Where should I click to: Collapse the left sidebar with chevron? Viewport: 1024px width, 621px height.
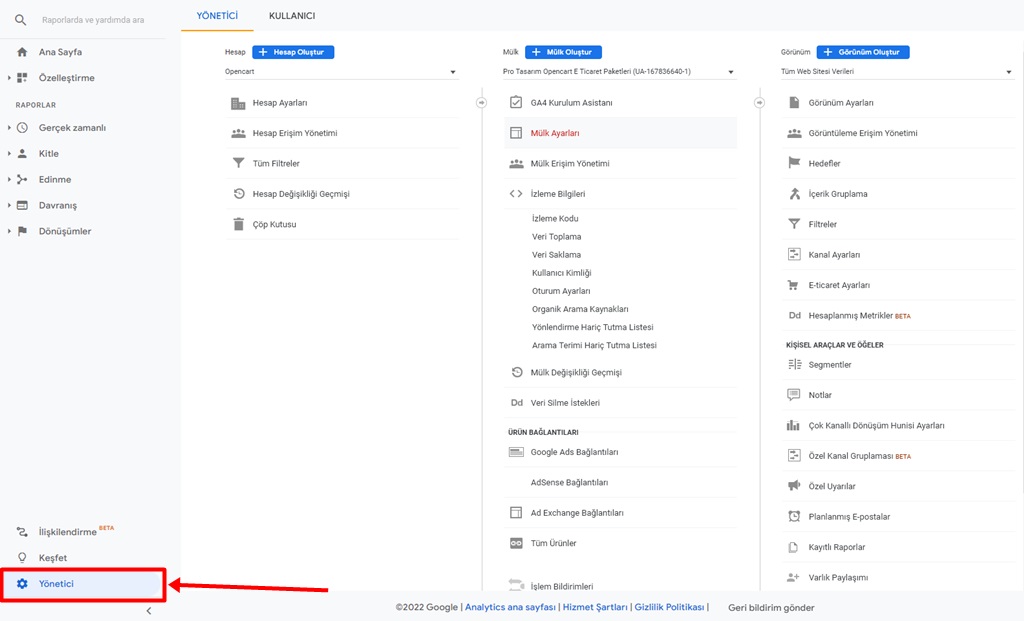(149, 611)
